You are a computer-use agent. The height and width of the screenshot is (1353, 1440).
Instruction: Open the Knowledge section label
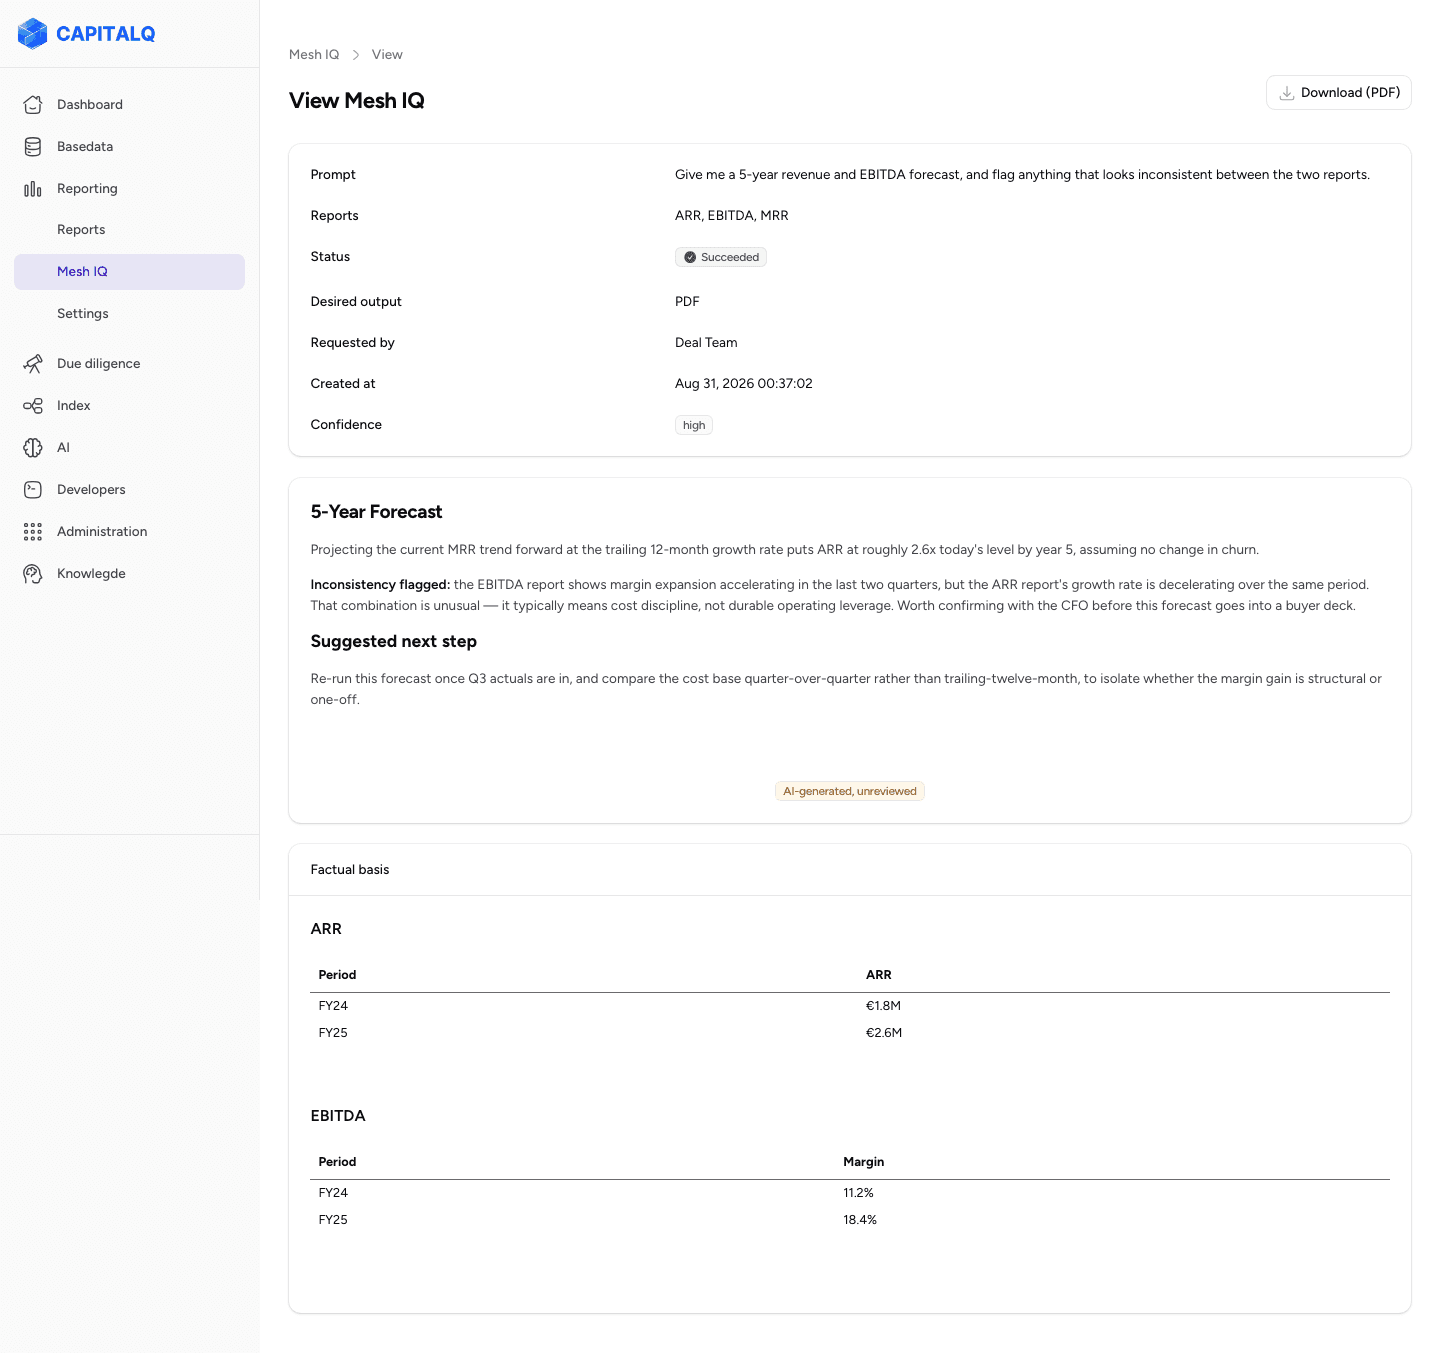[x=91, y=573]
